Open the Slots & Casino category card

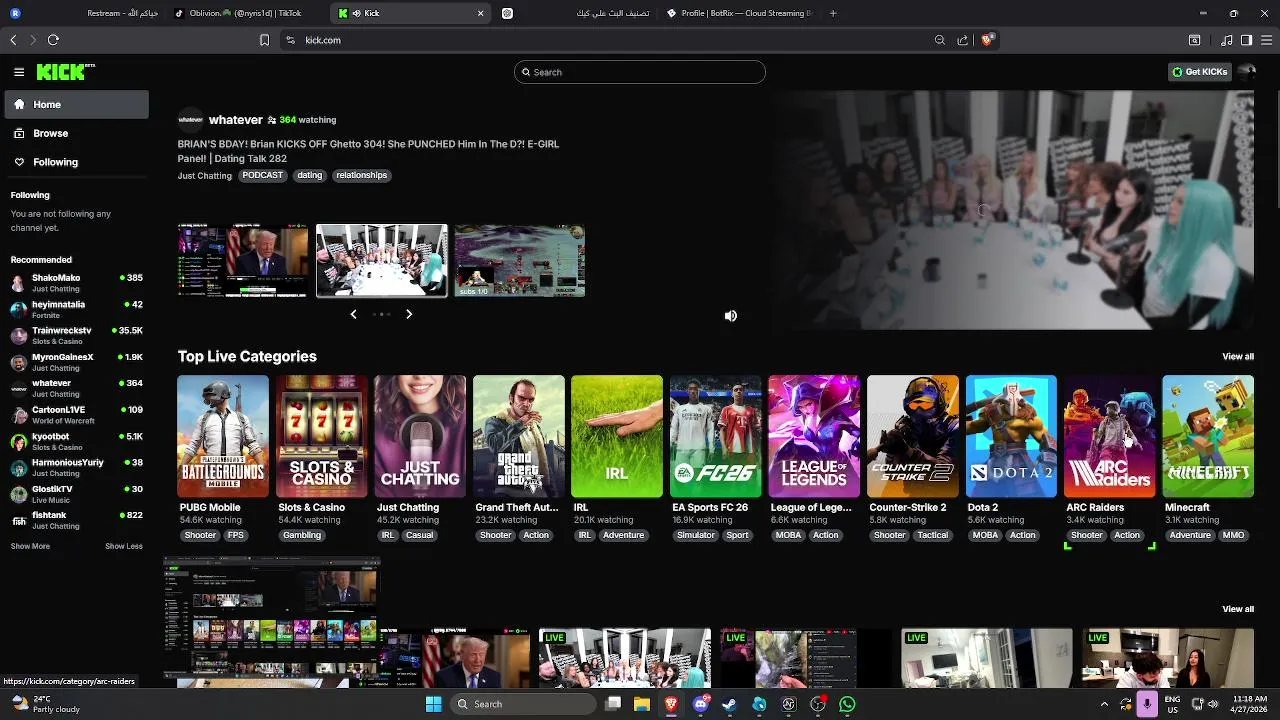(321, 436)
